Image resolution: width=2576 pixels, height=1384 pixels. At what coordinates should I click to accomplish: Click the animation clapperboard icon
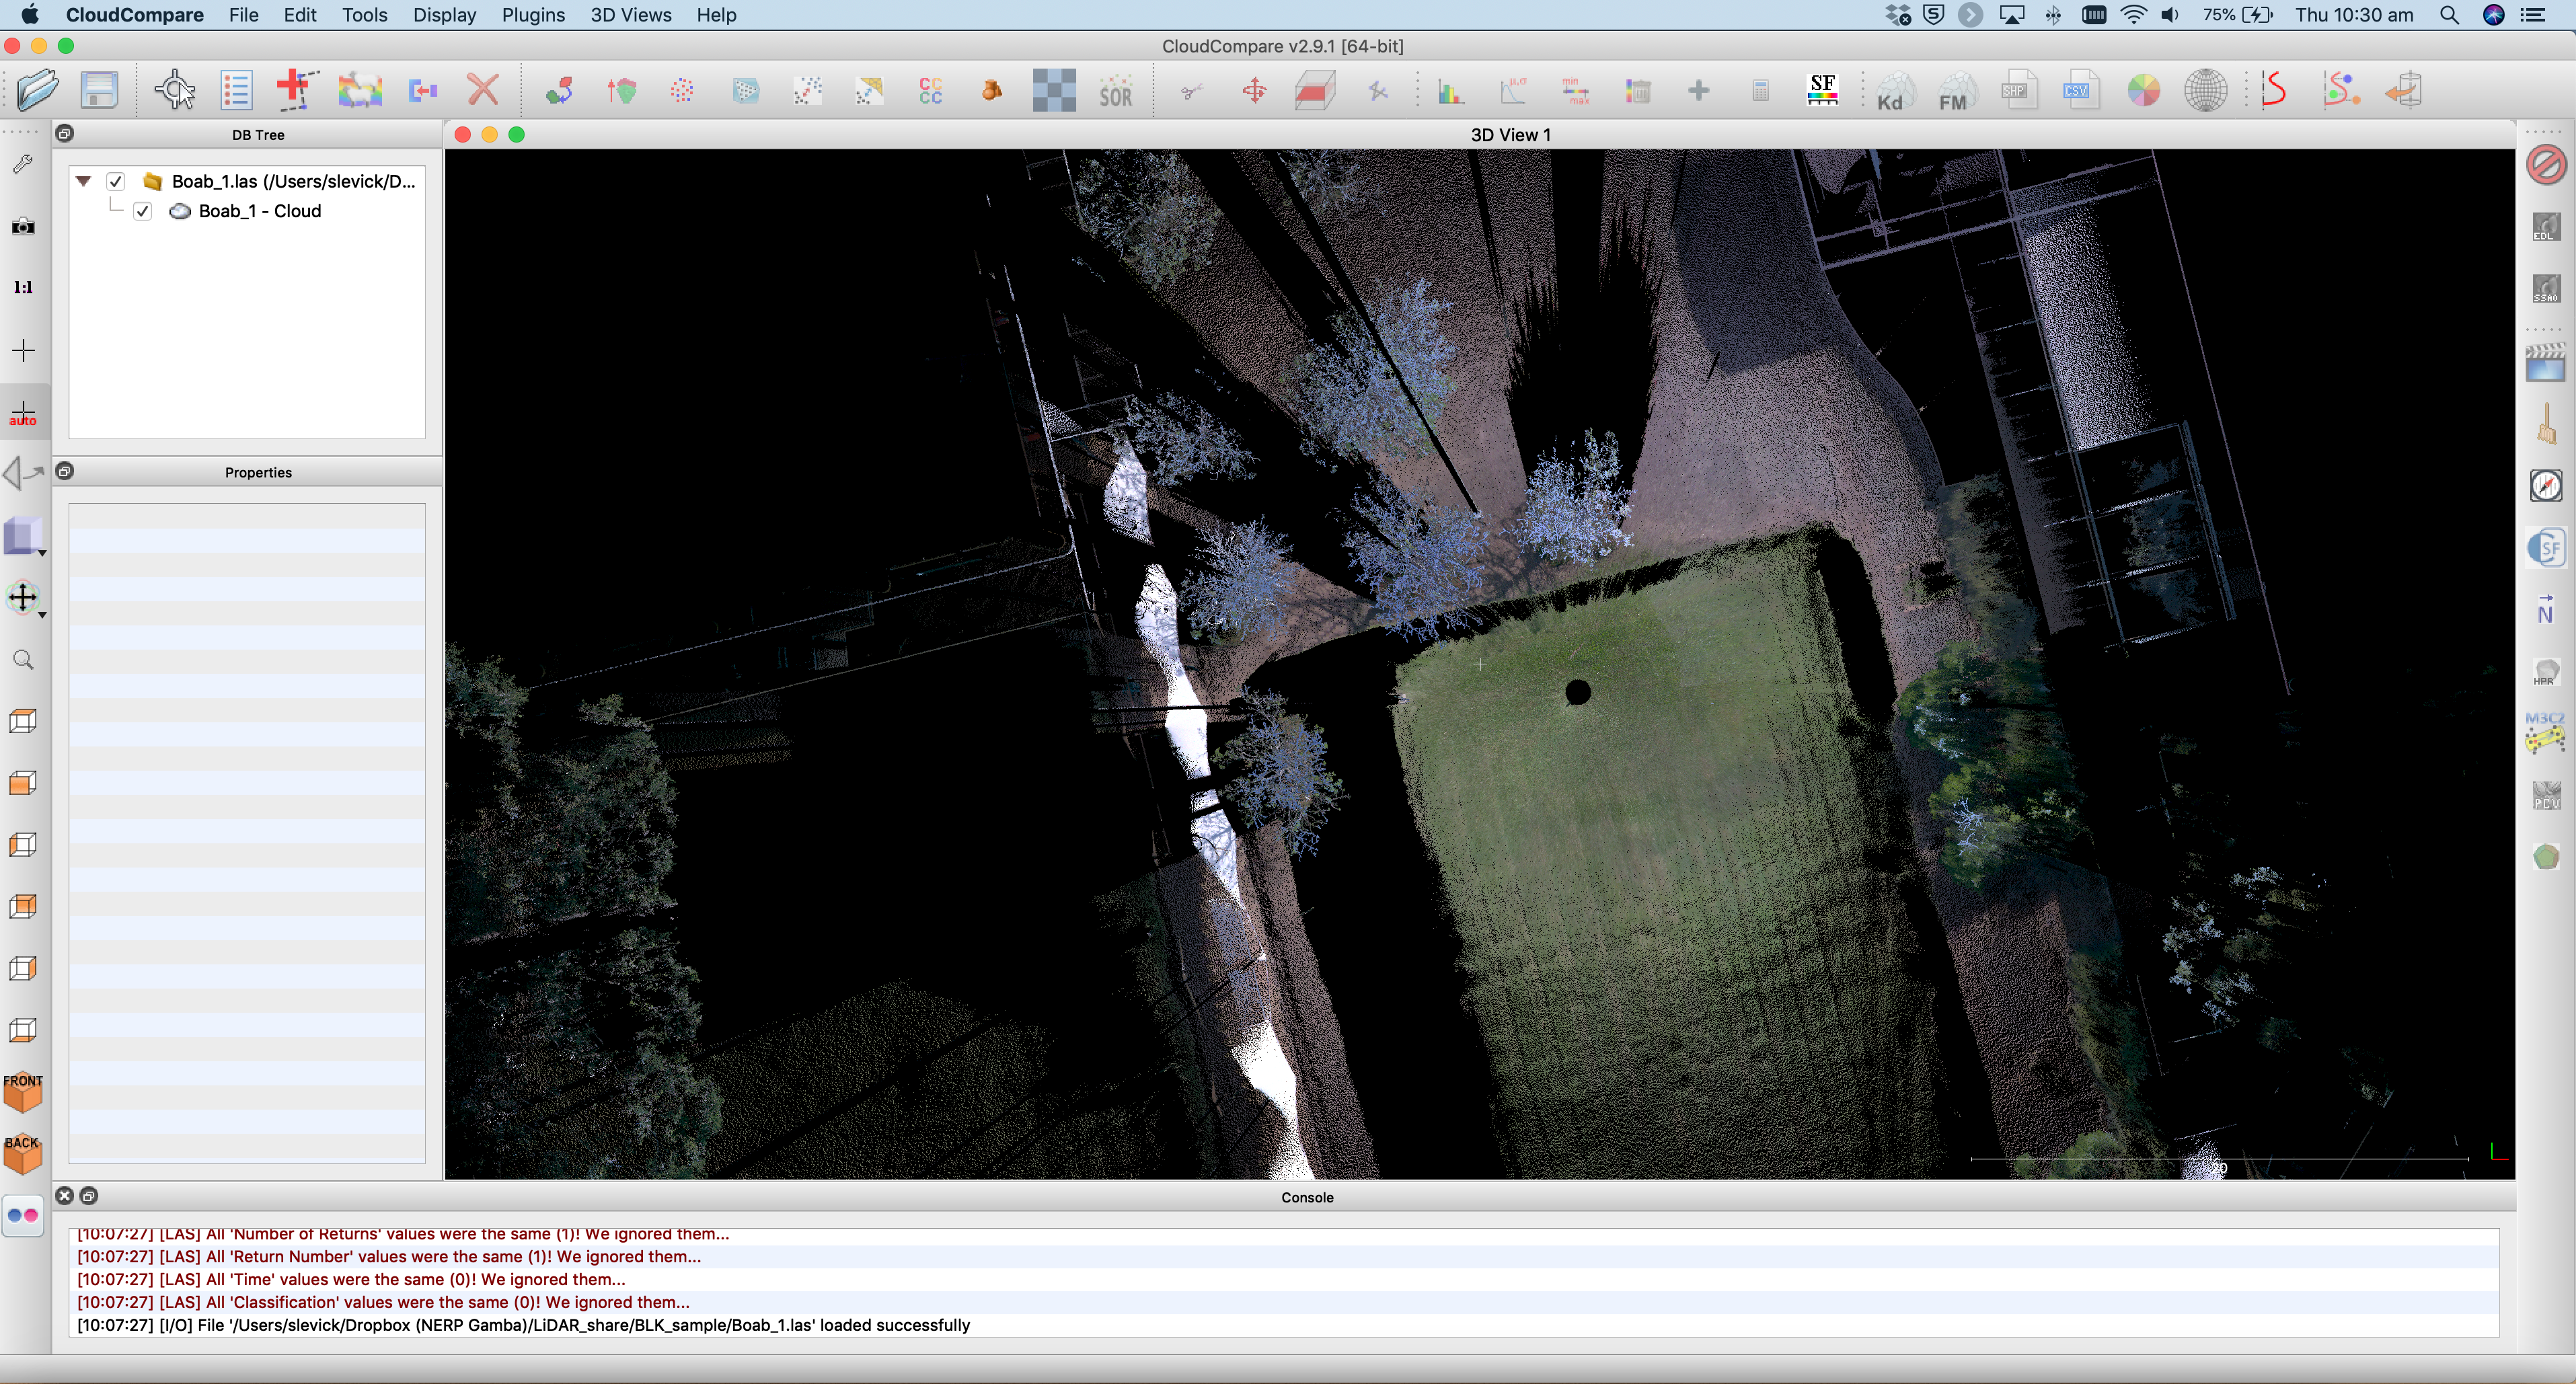coord(2545,362)
